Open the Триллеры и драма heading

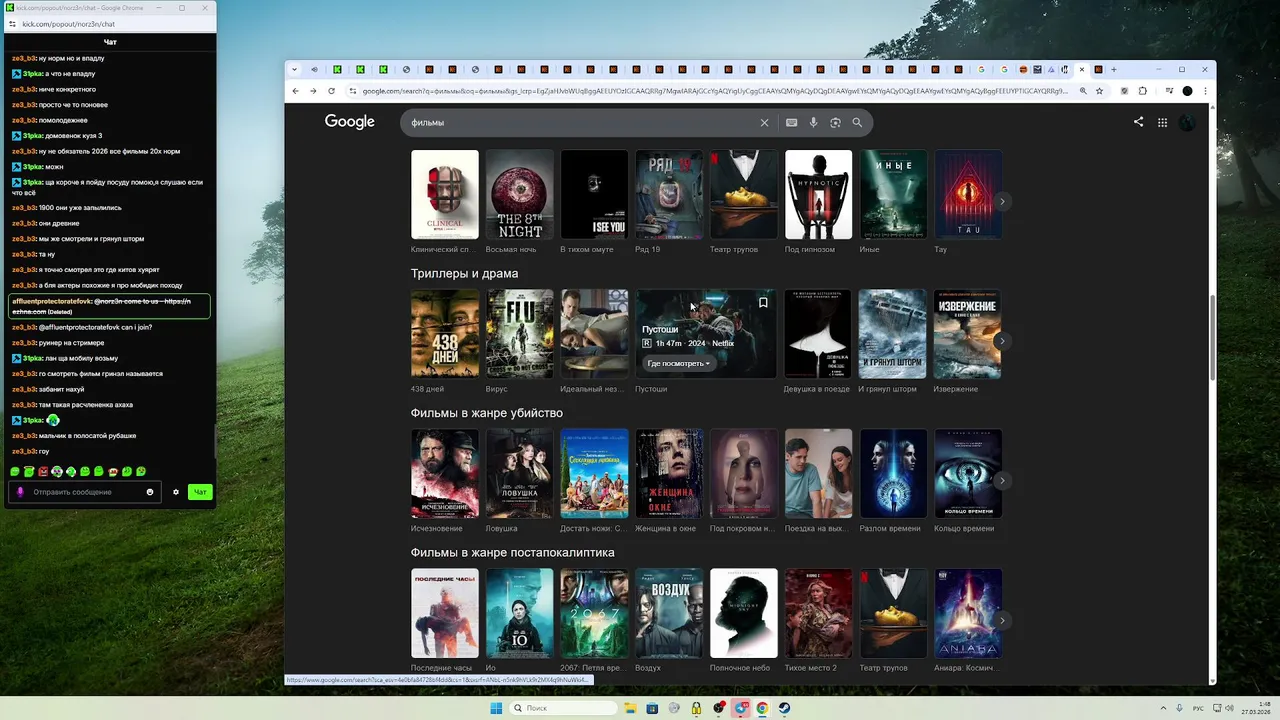point(464,273)
